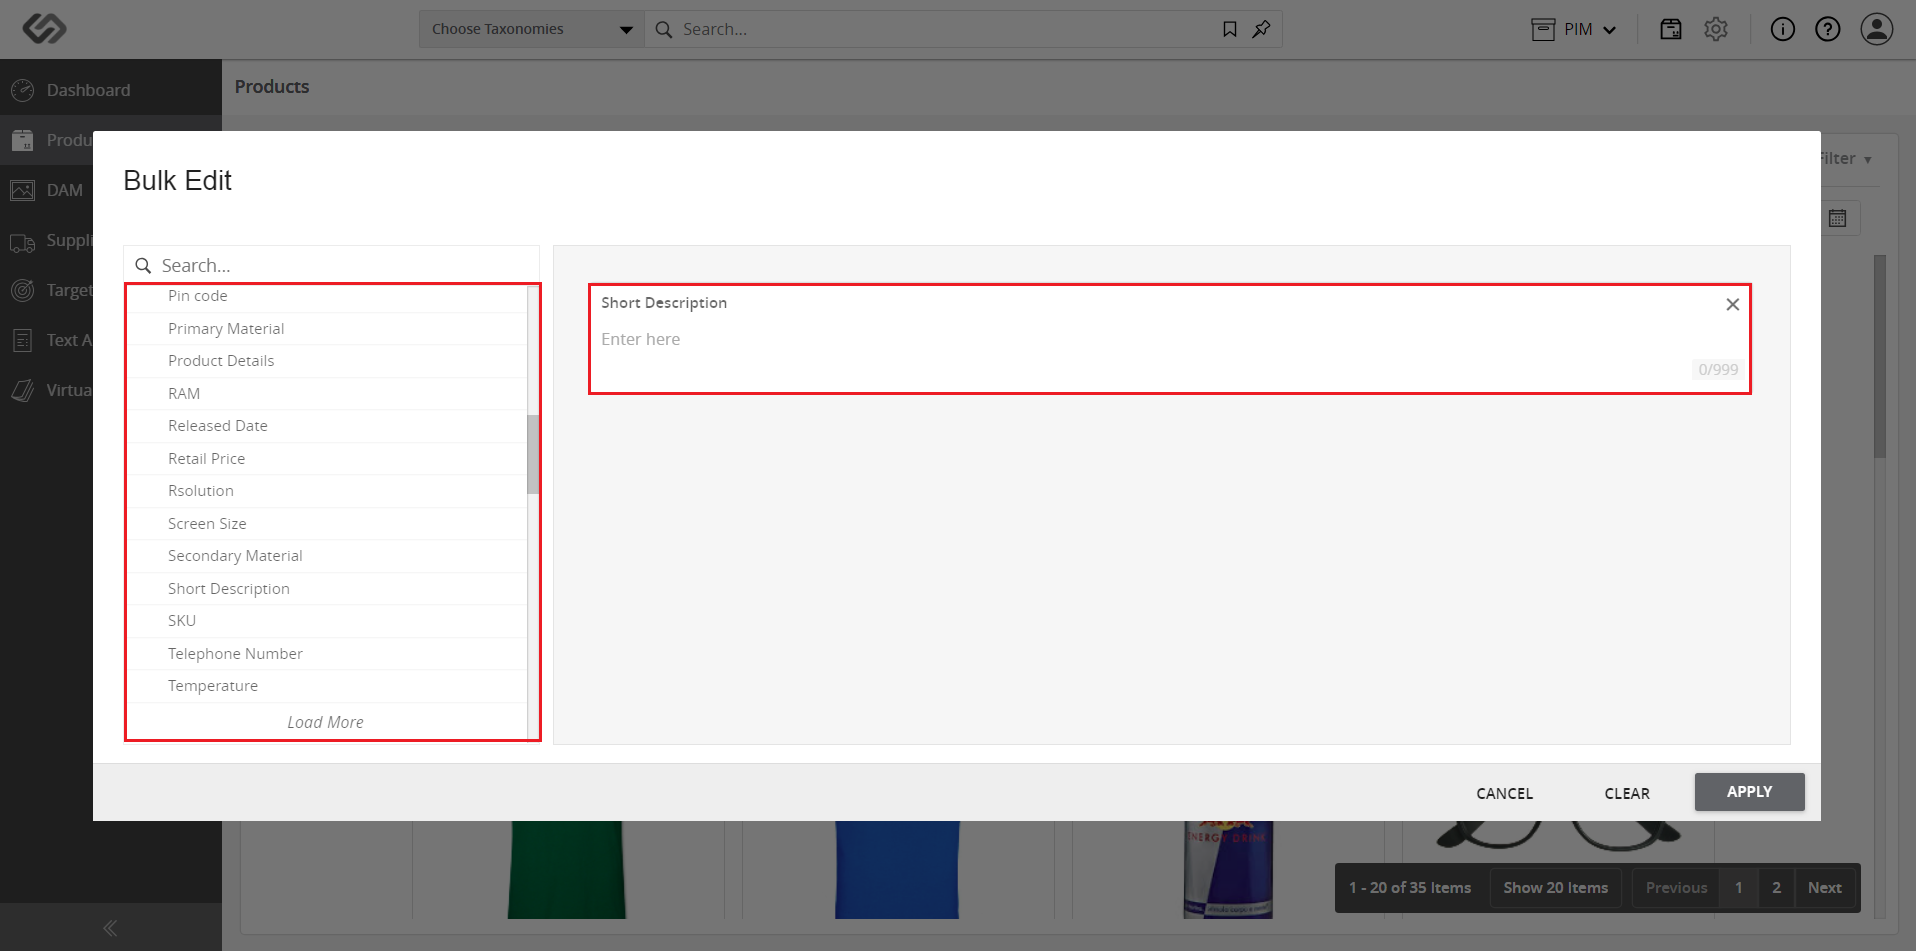Click the pin icon in search bar
1916x951 pixels.
(x=1261, y=29)
